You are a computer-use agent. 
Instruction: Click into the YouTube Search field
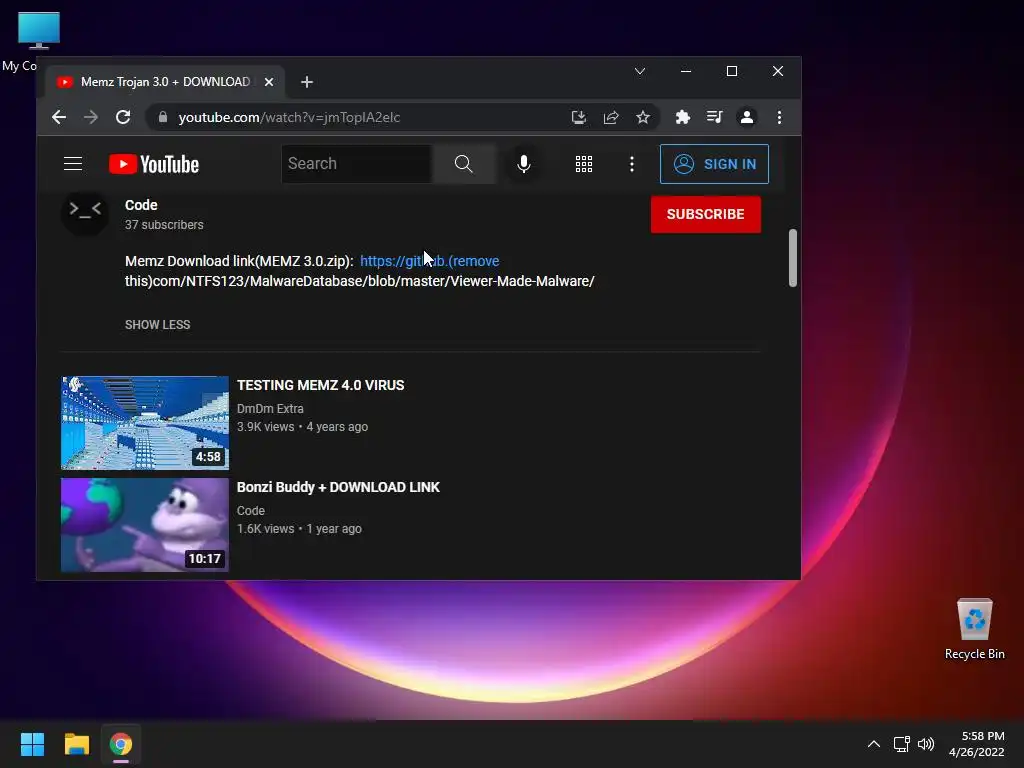(357, 164)
